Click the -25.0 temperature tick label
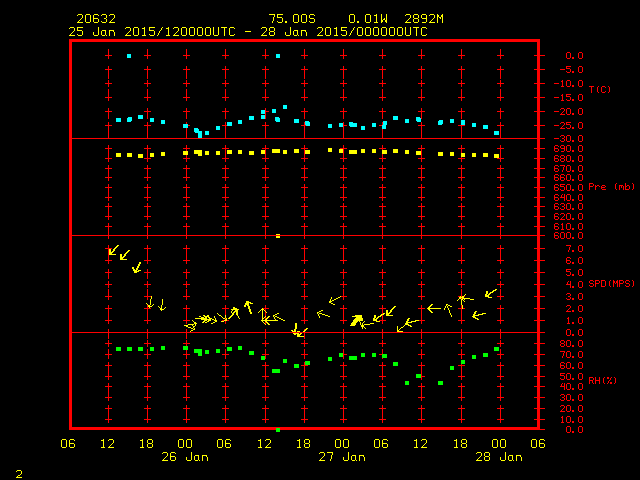 coord(569,125)
